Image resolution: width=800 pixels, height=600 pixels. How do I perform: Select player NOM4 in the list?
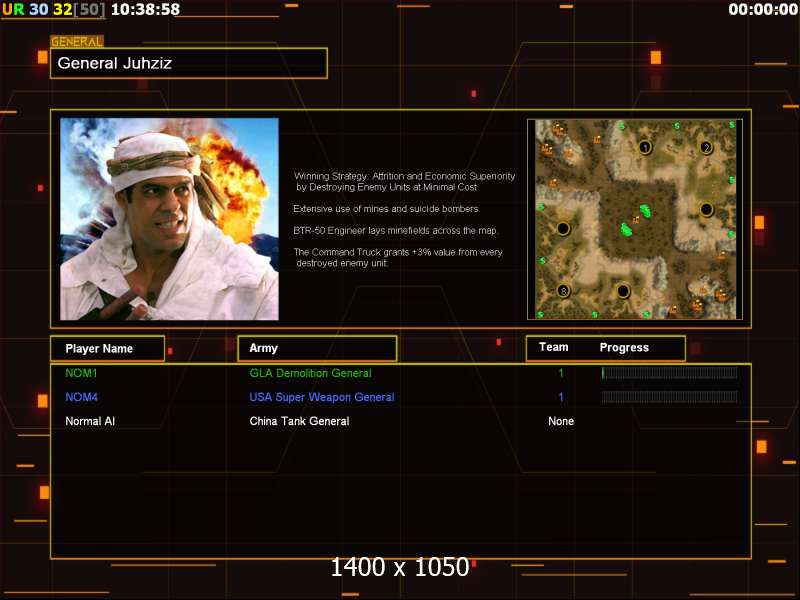coord(82,397)
